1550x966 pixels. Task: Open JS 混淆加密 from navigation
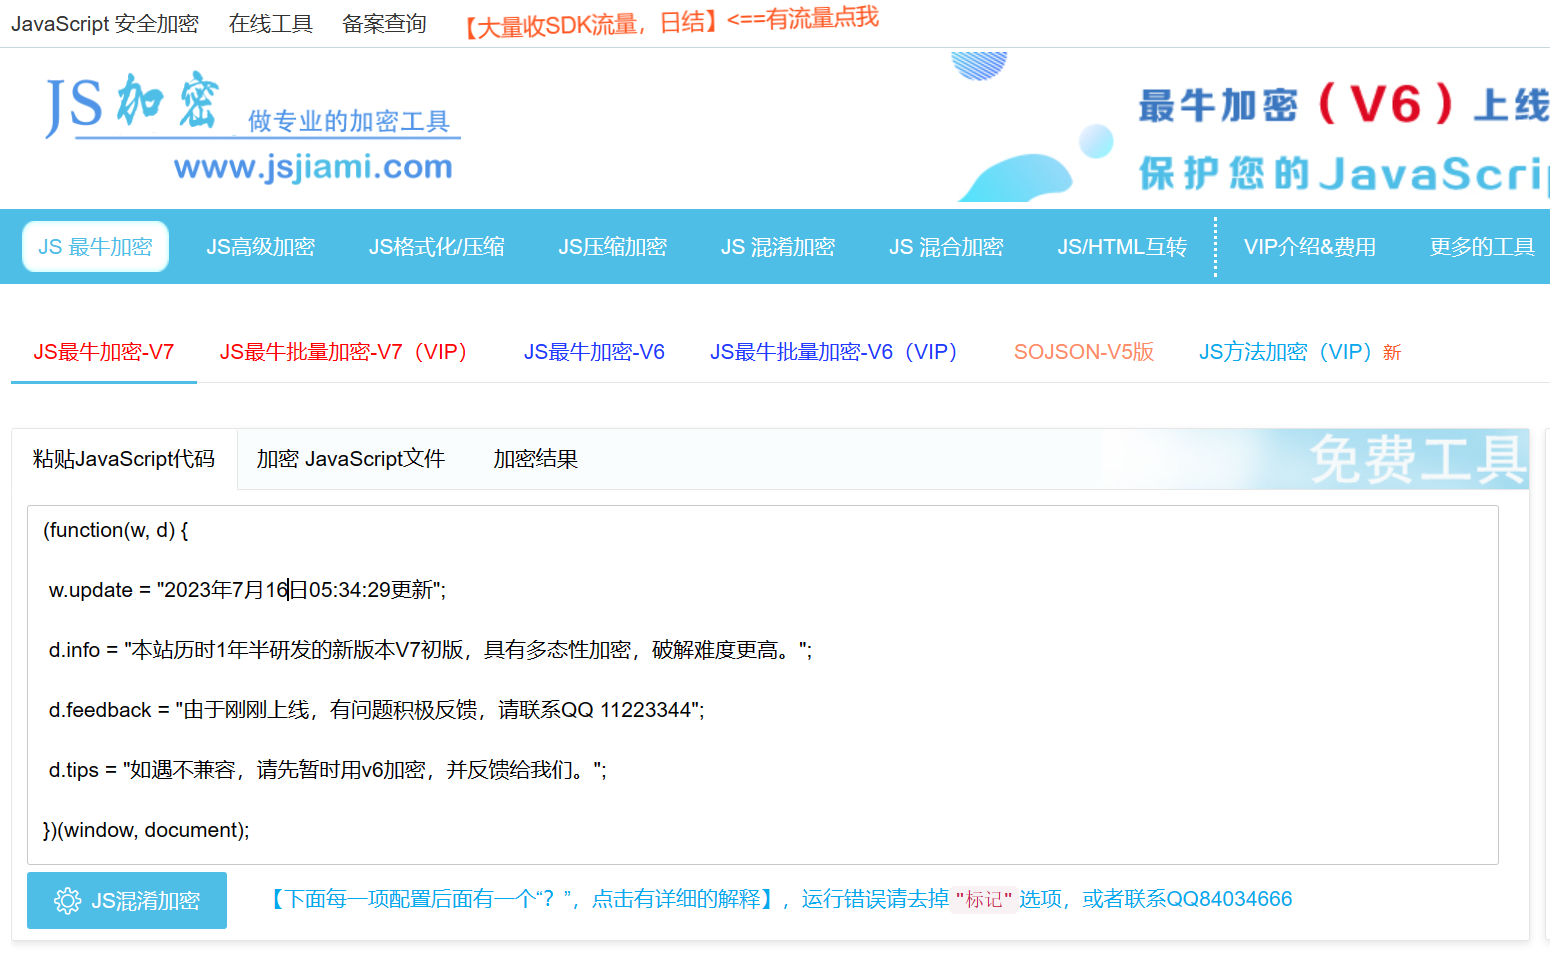(x=777, y=247)
